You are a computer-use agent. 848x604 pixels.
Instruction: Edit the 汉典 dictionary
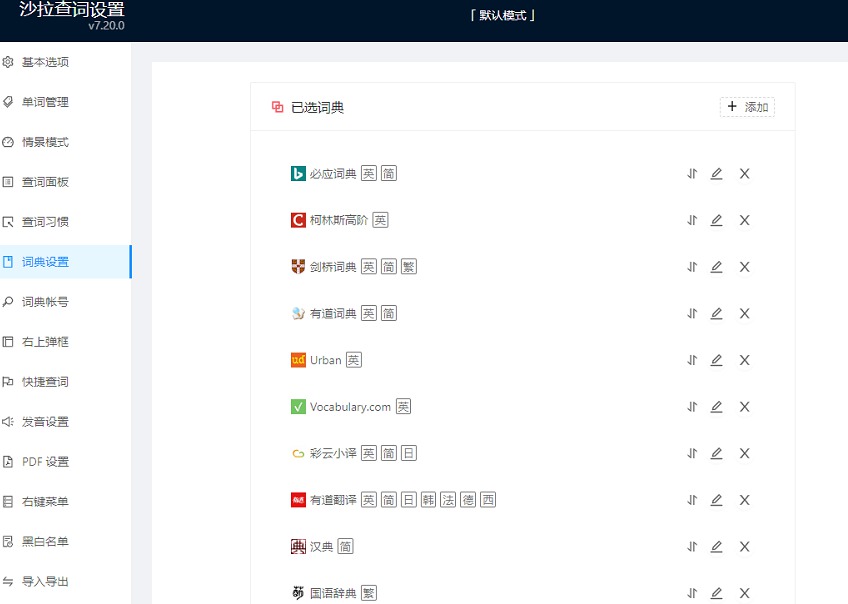click(717, 547)
